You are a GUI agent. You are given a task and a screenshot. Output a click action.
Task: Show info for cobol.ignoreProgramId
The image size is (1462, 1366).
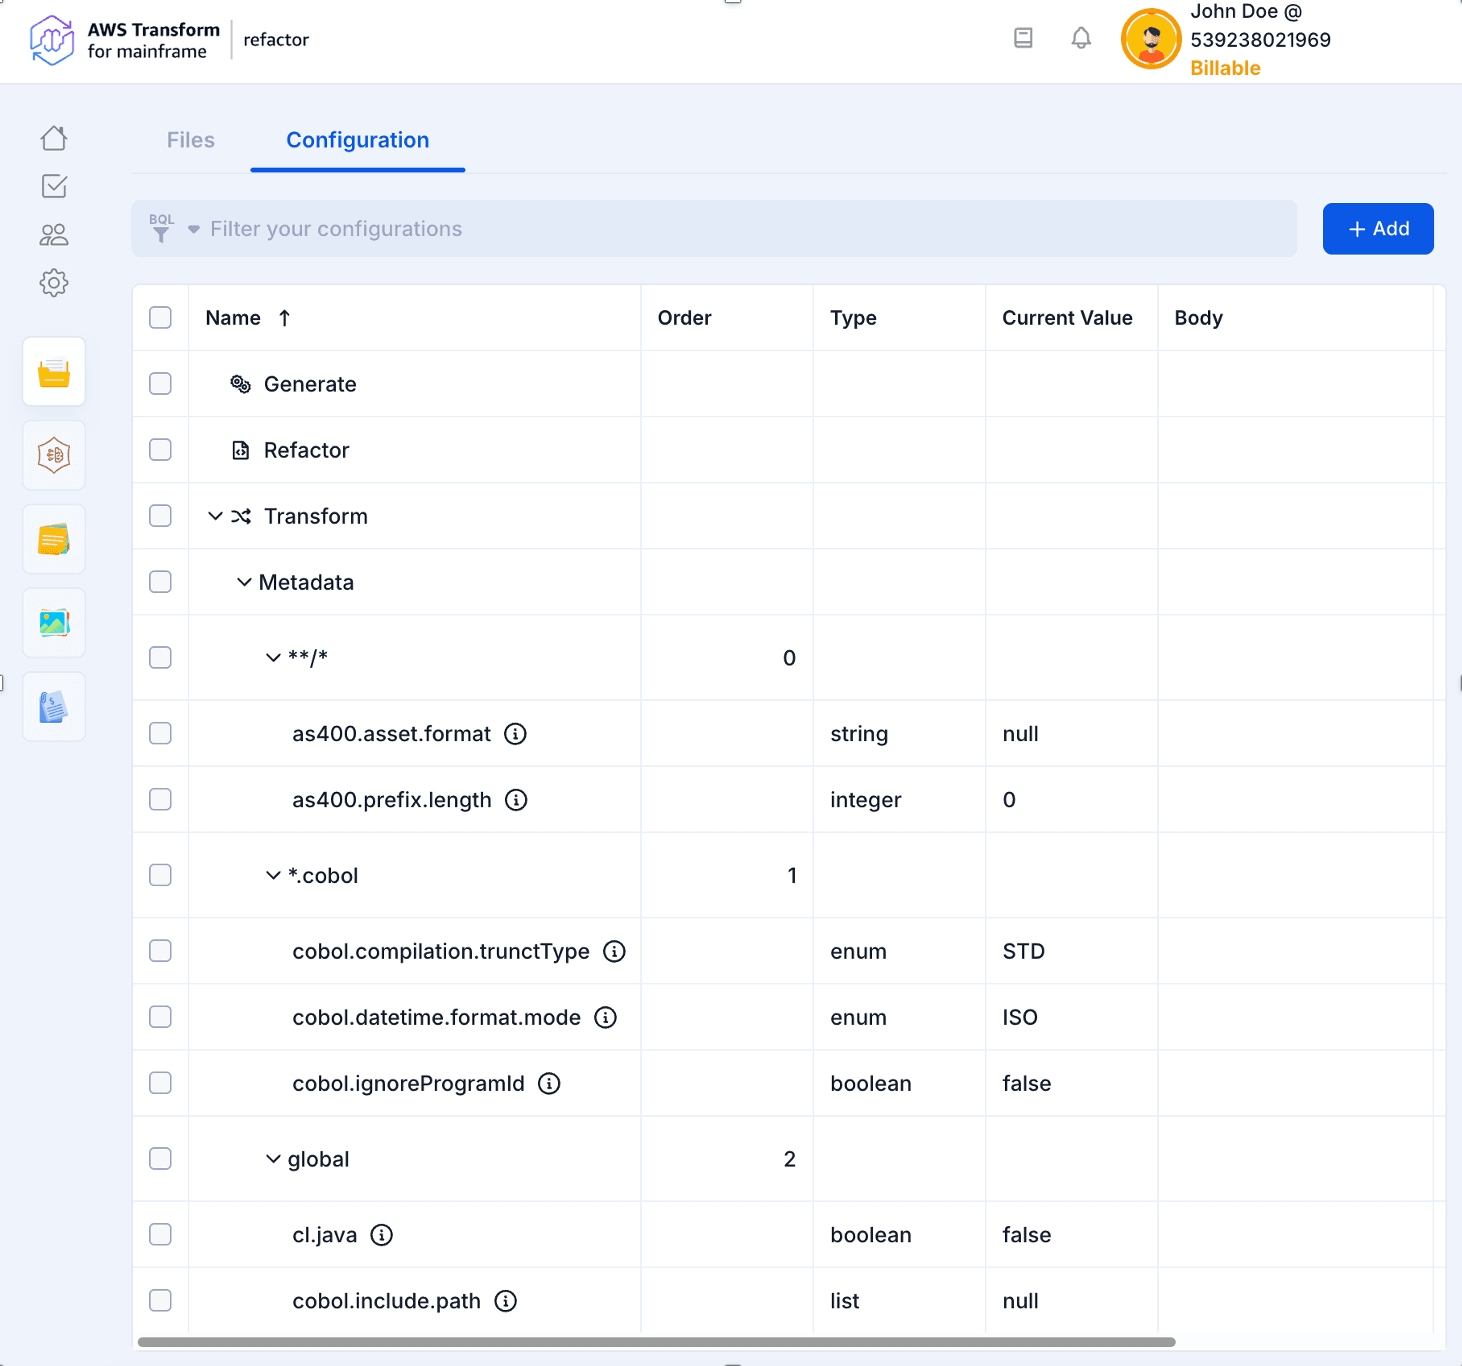pos(549,1083)
